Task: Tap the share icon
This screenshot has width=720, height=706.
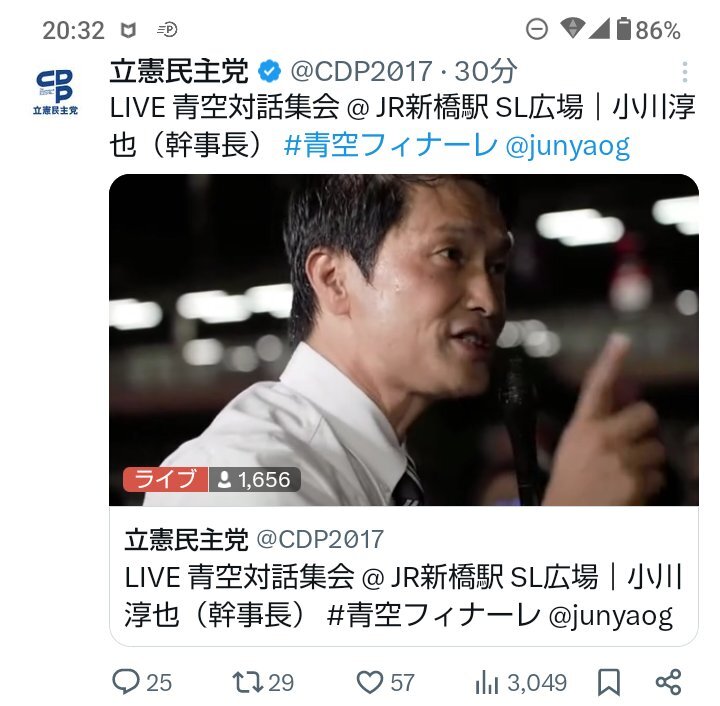Action: point(669,683)
